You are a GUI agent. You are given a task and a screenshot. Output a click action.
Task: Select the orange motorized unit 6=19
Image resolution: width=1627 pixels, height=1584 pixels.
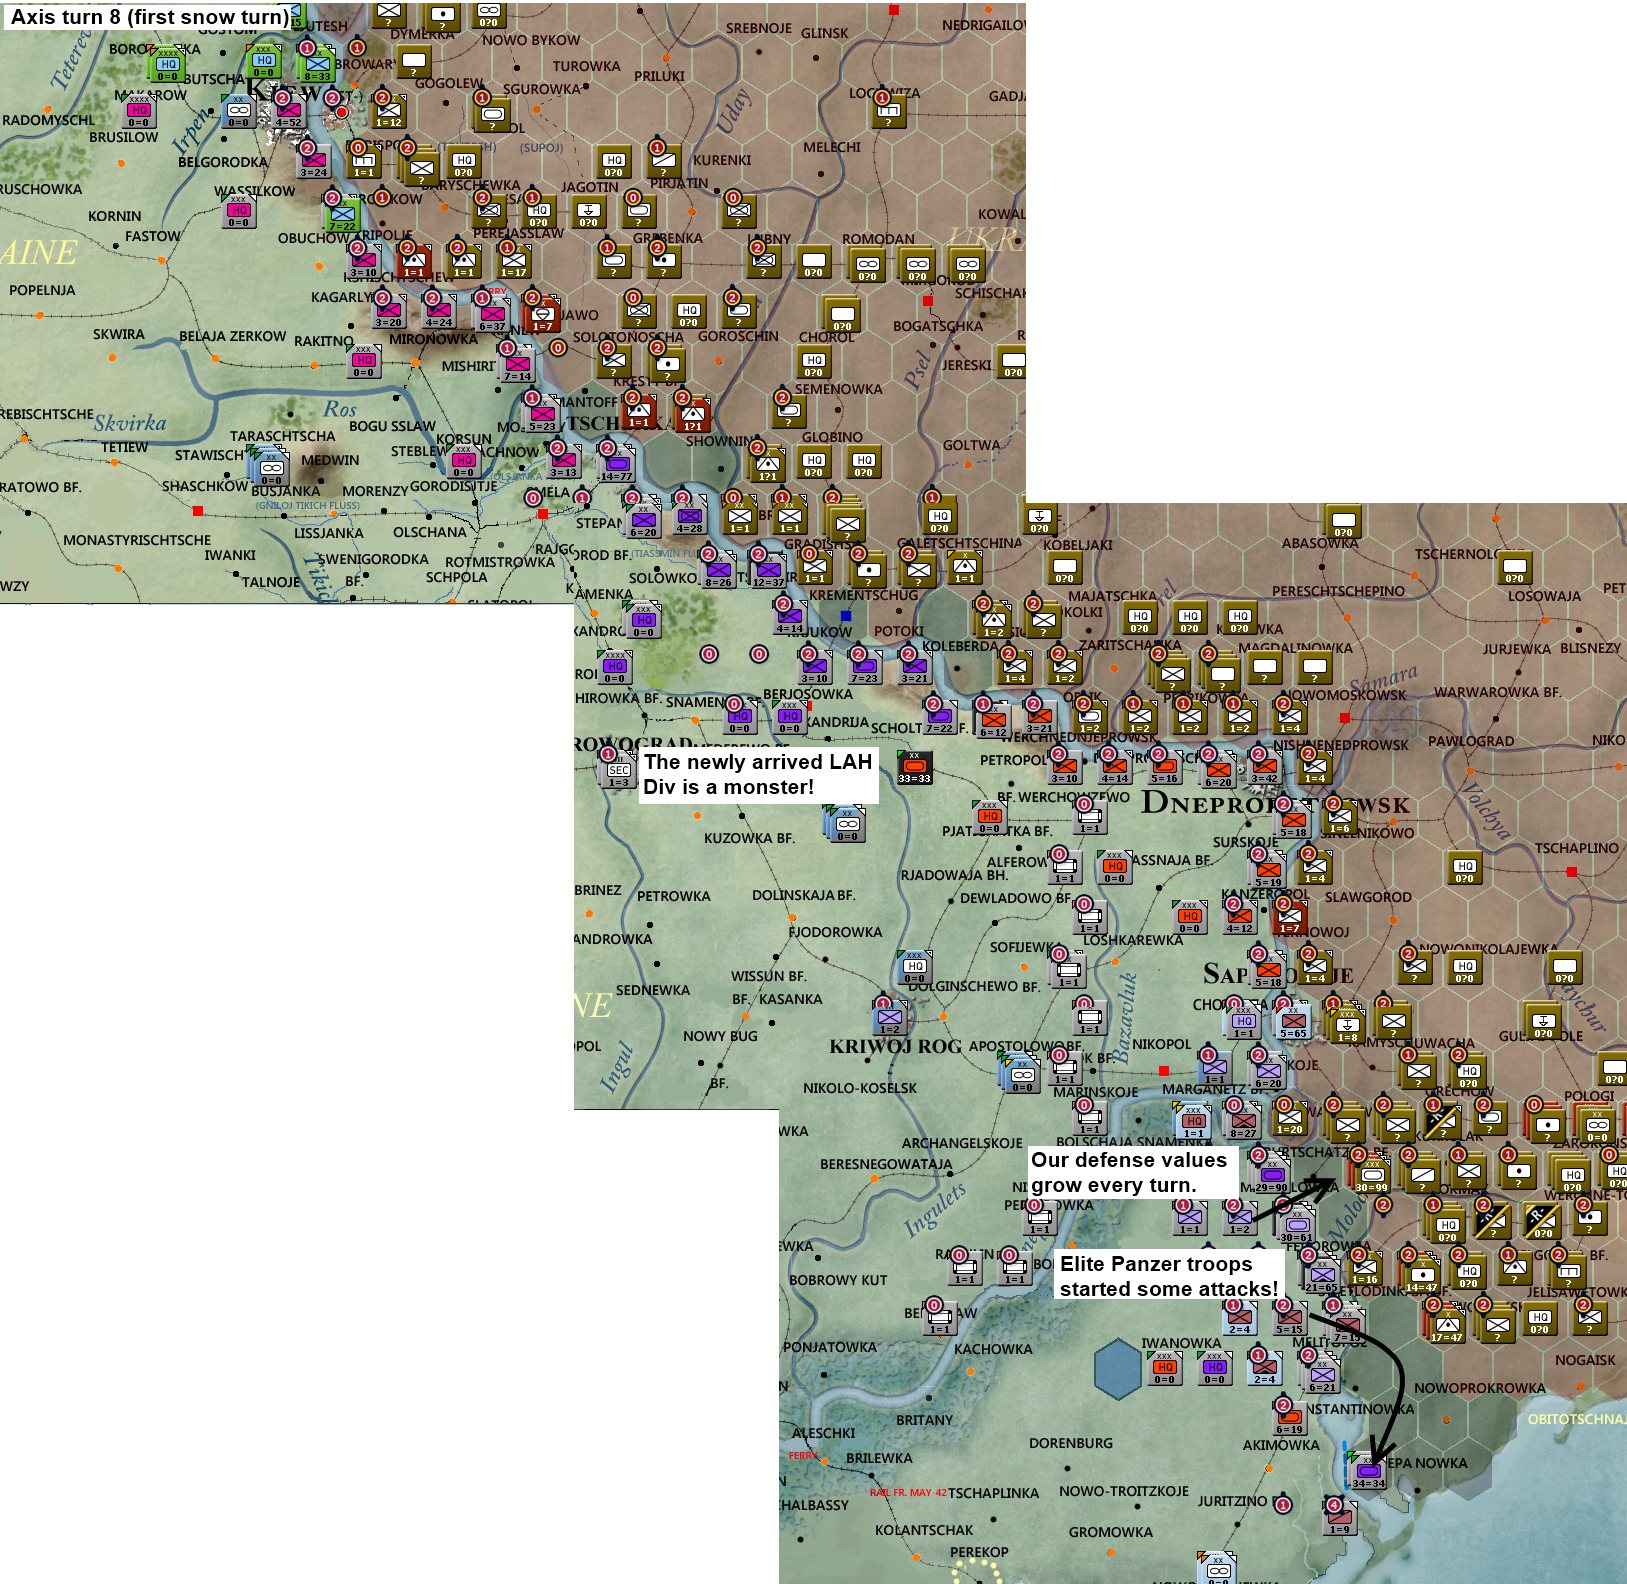(x=1290, y=1418)
